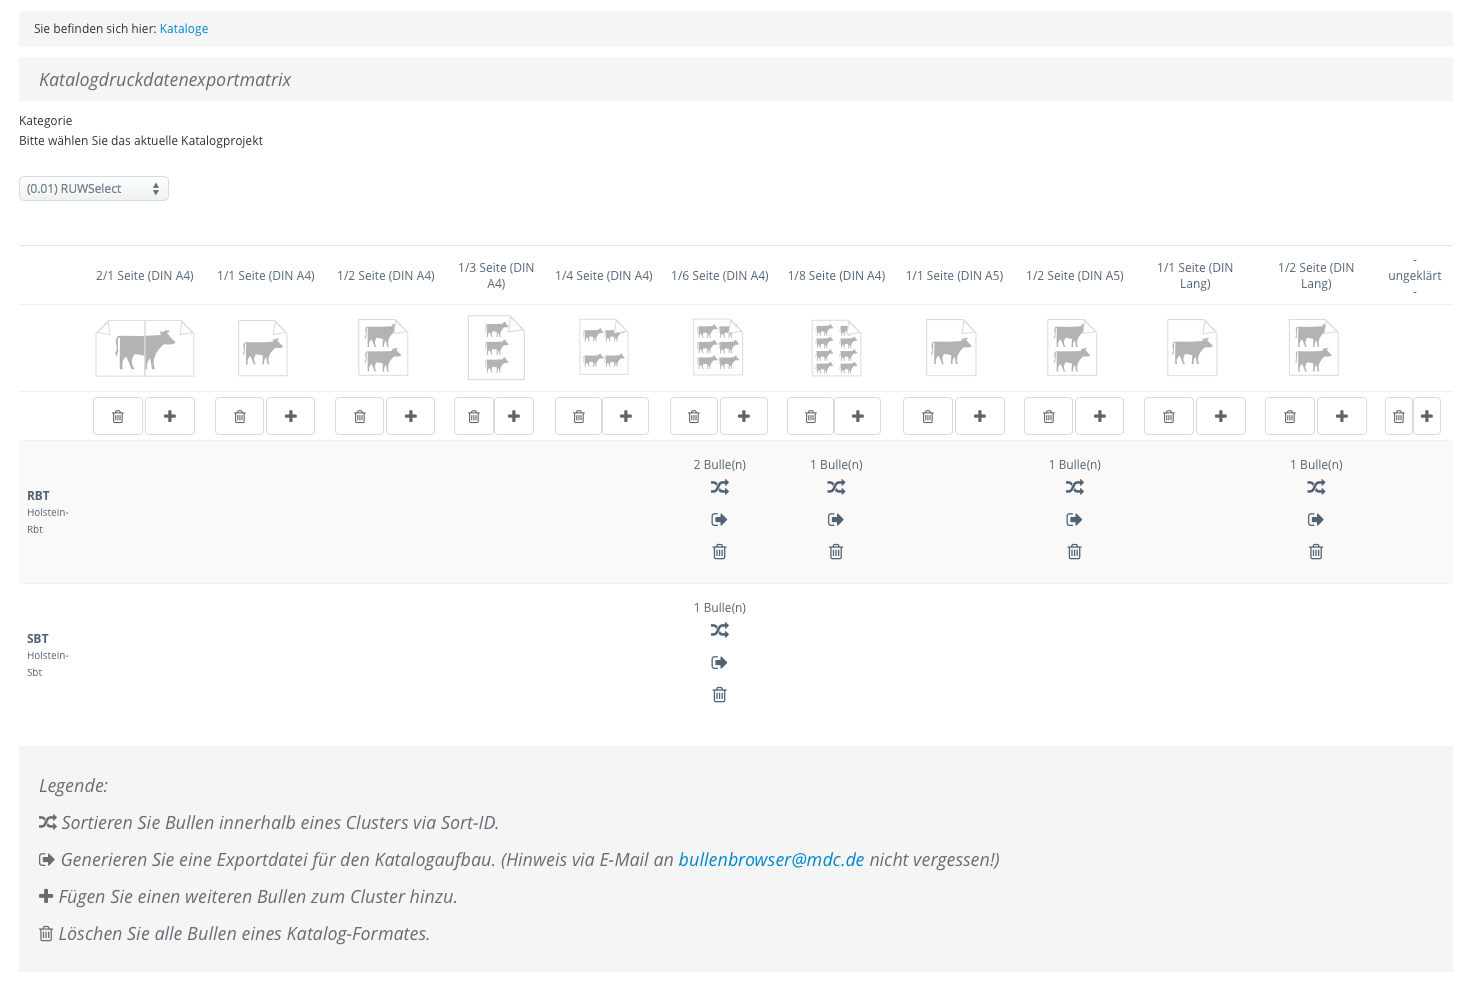Viewport: 1467px width, 987px height.
Task: Export RBT cluster for 1/2 Seite DIN A5
Action: (1074, 519)
